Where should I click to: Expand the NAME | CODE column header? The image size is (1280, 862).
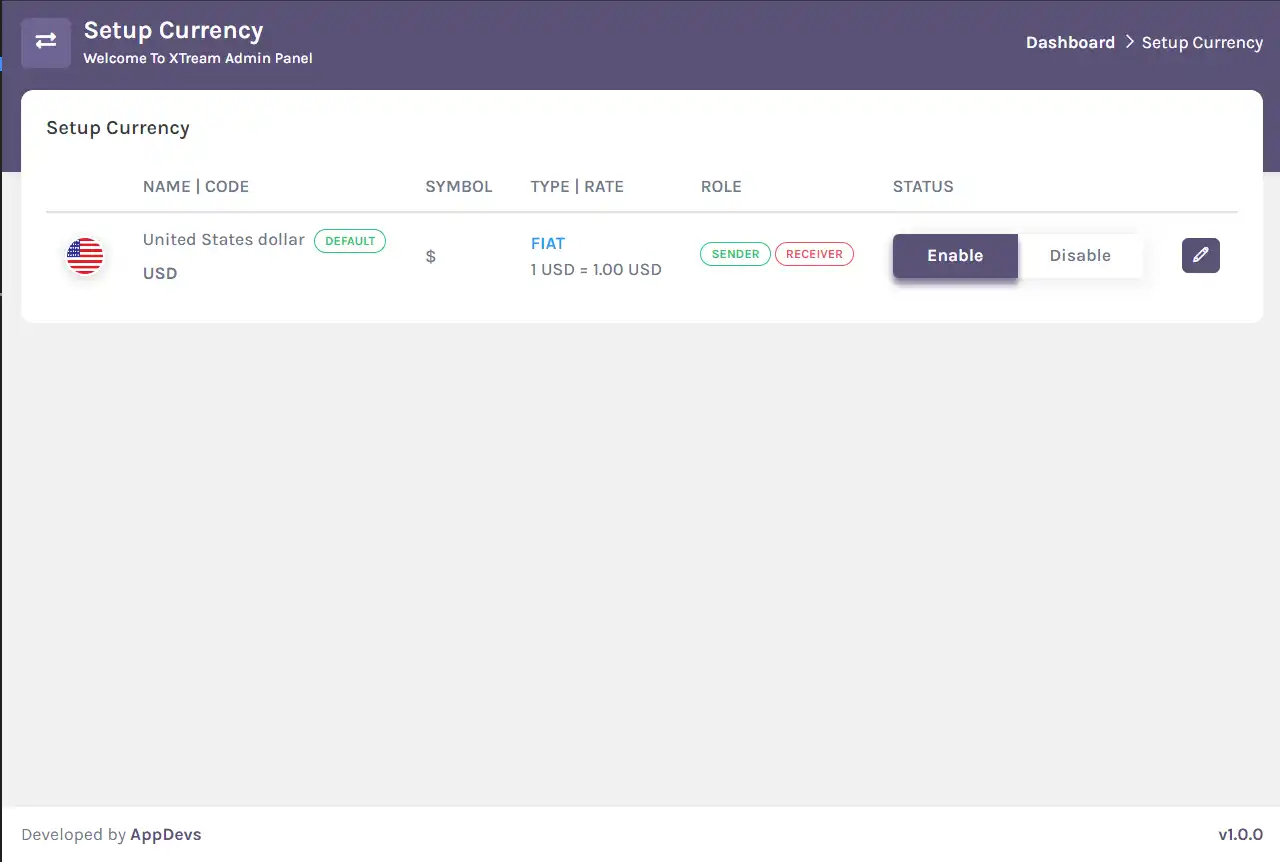[x=196, y=186]
